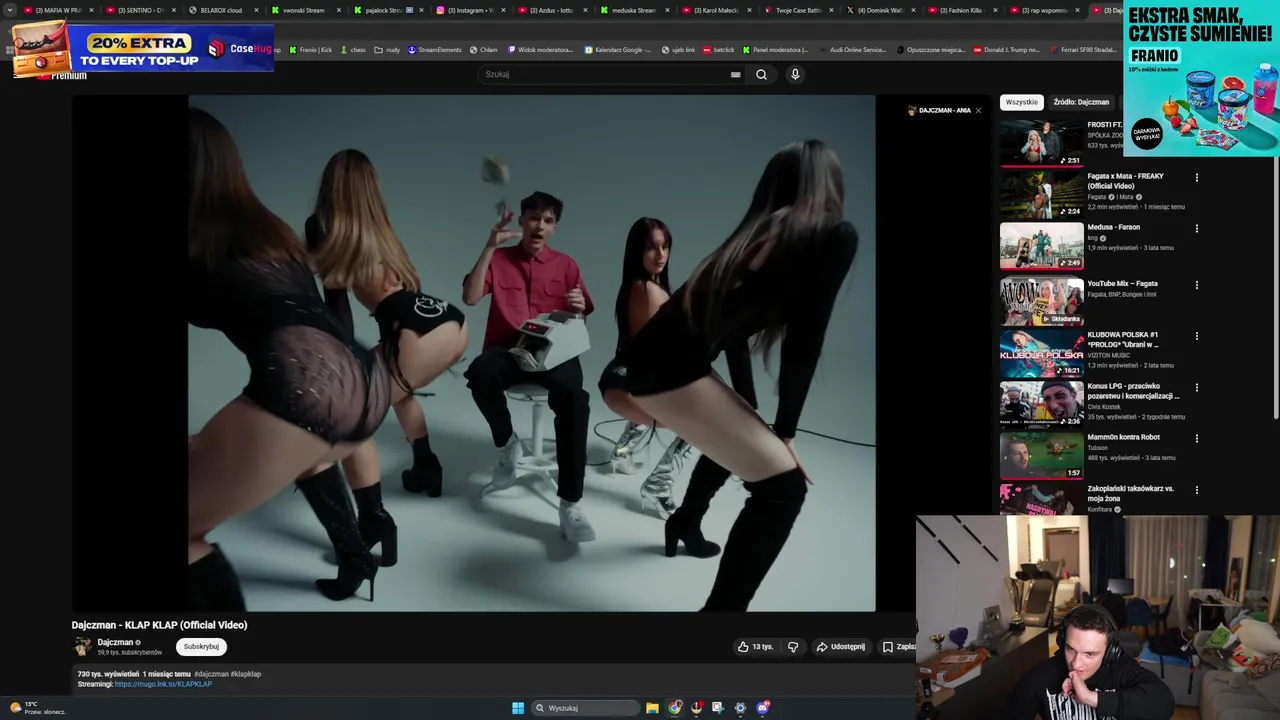The height and width of the screenshot is (720, 1280).
Task: Open ujeb link bookmark
Action: [679, 50]
